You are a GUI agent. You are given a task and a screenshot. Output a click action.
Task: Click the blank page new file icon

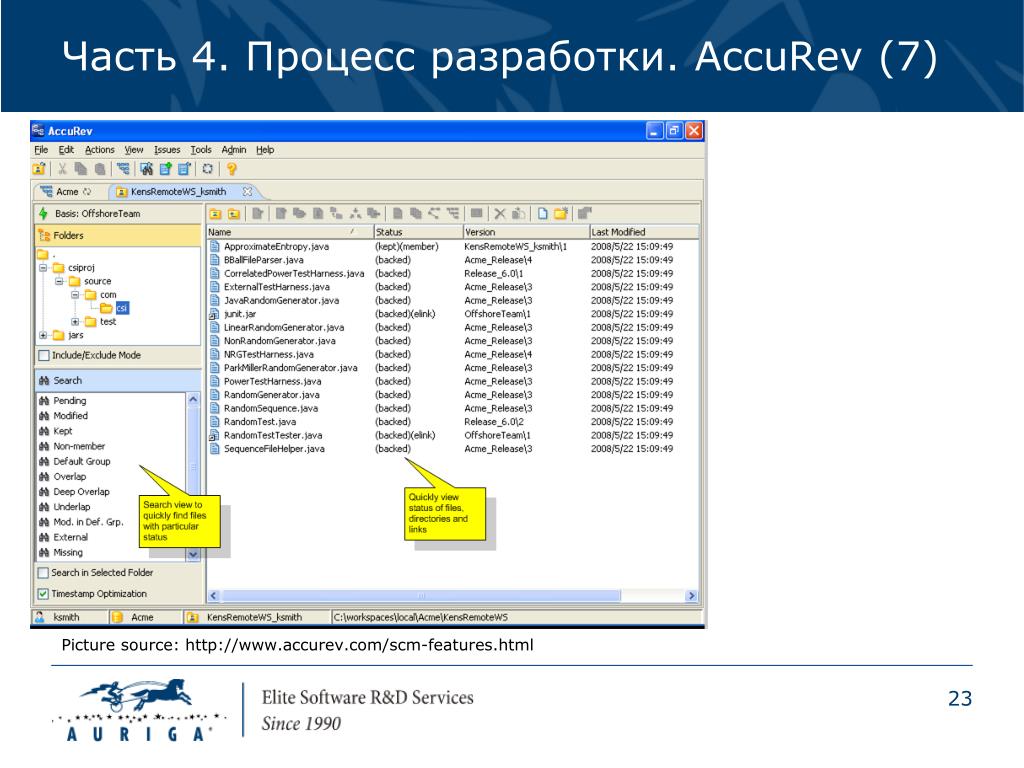click(542, 214)
